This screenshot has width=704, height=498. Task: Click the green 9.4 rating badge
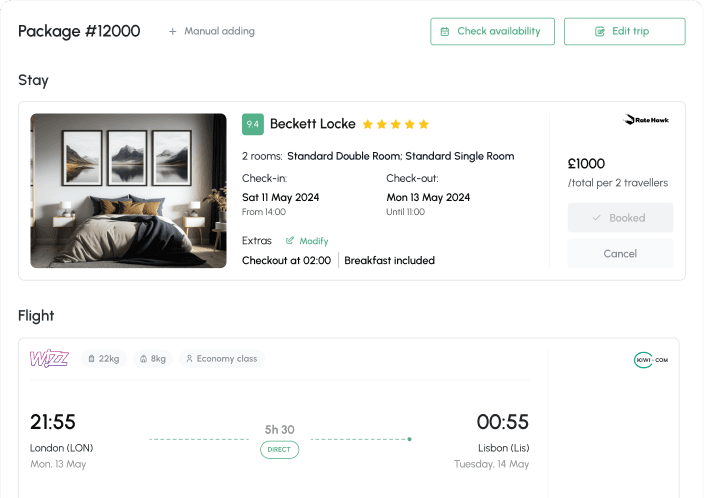point(253,124)
